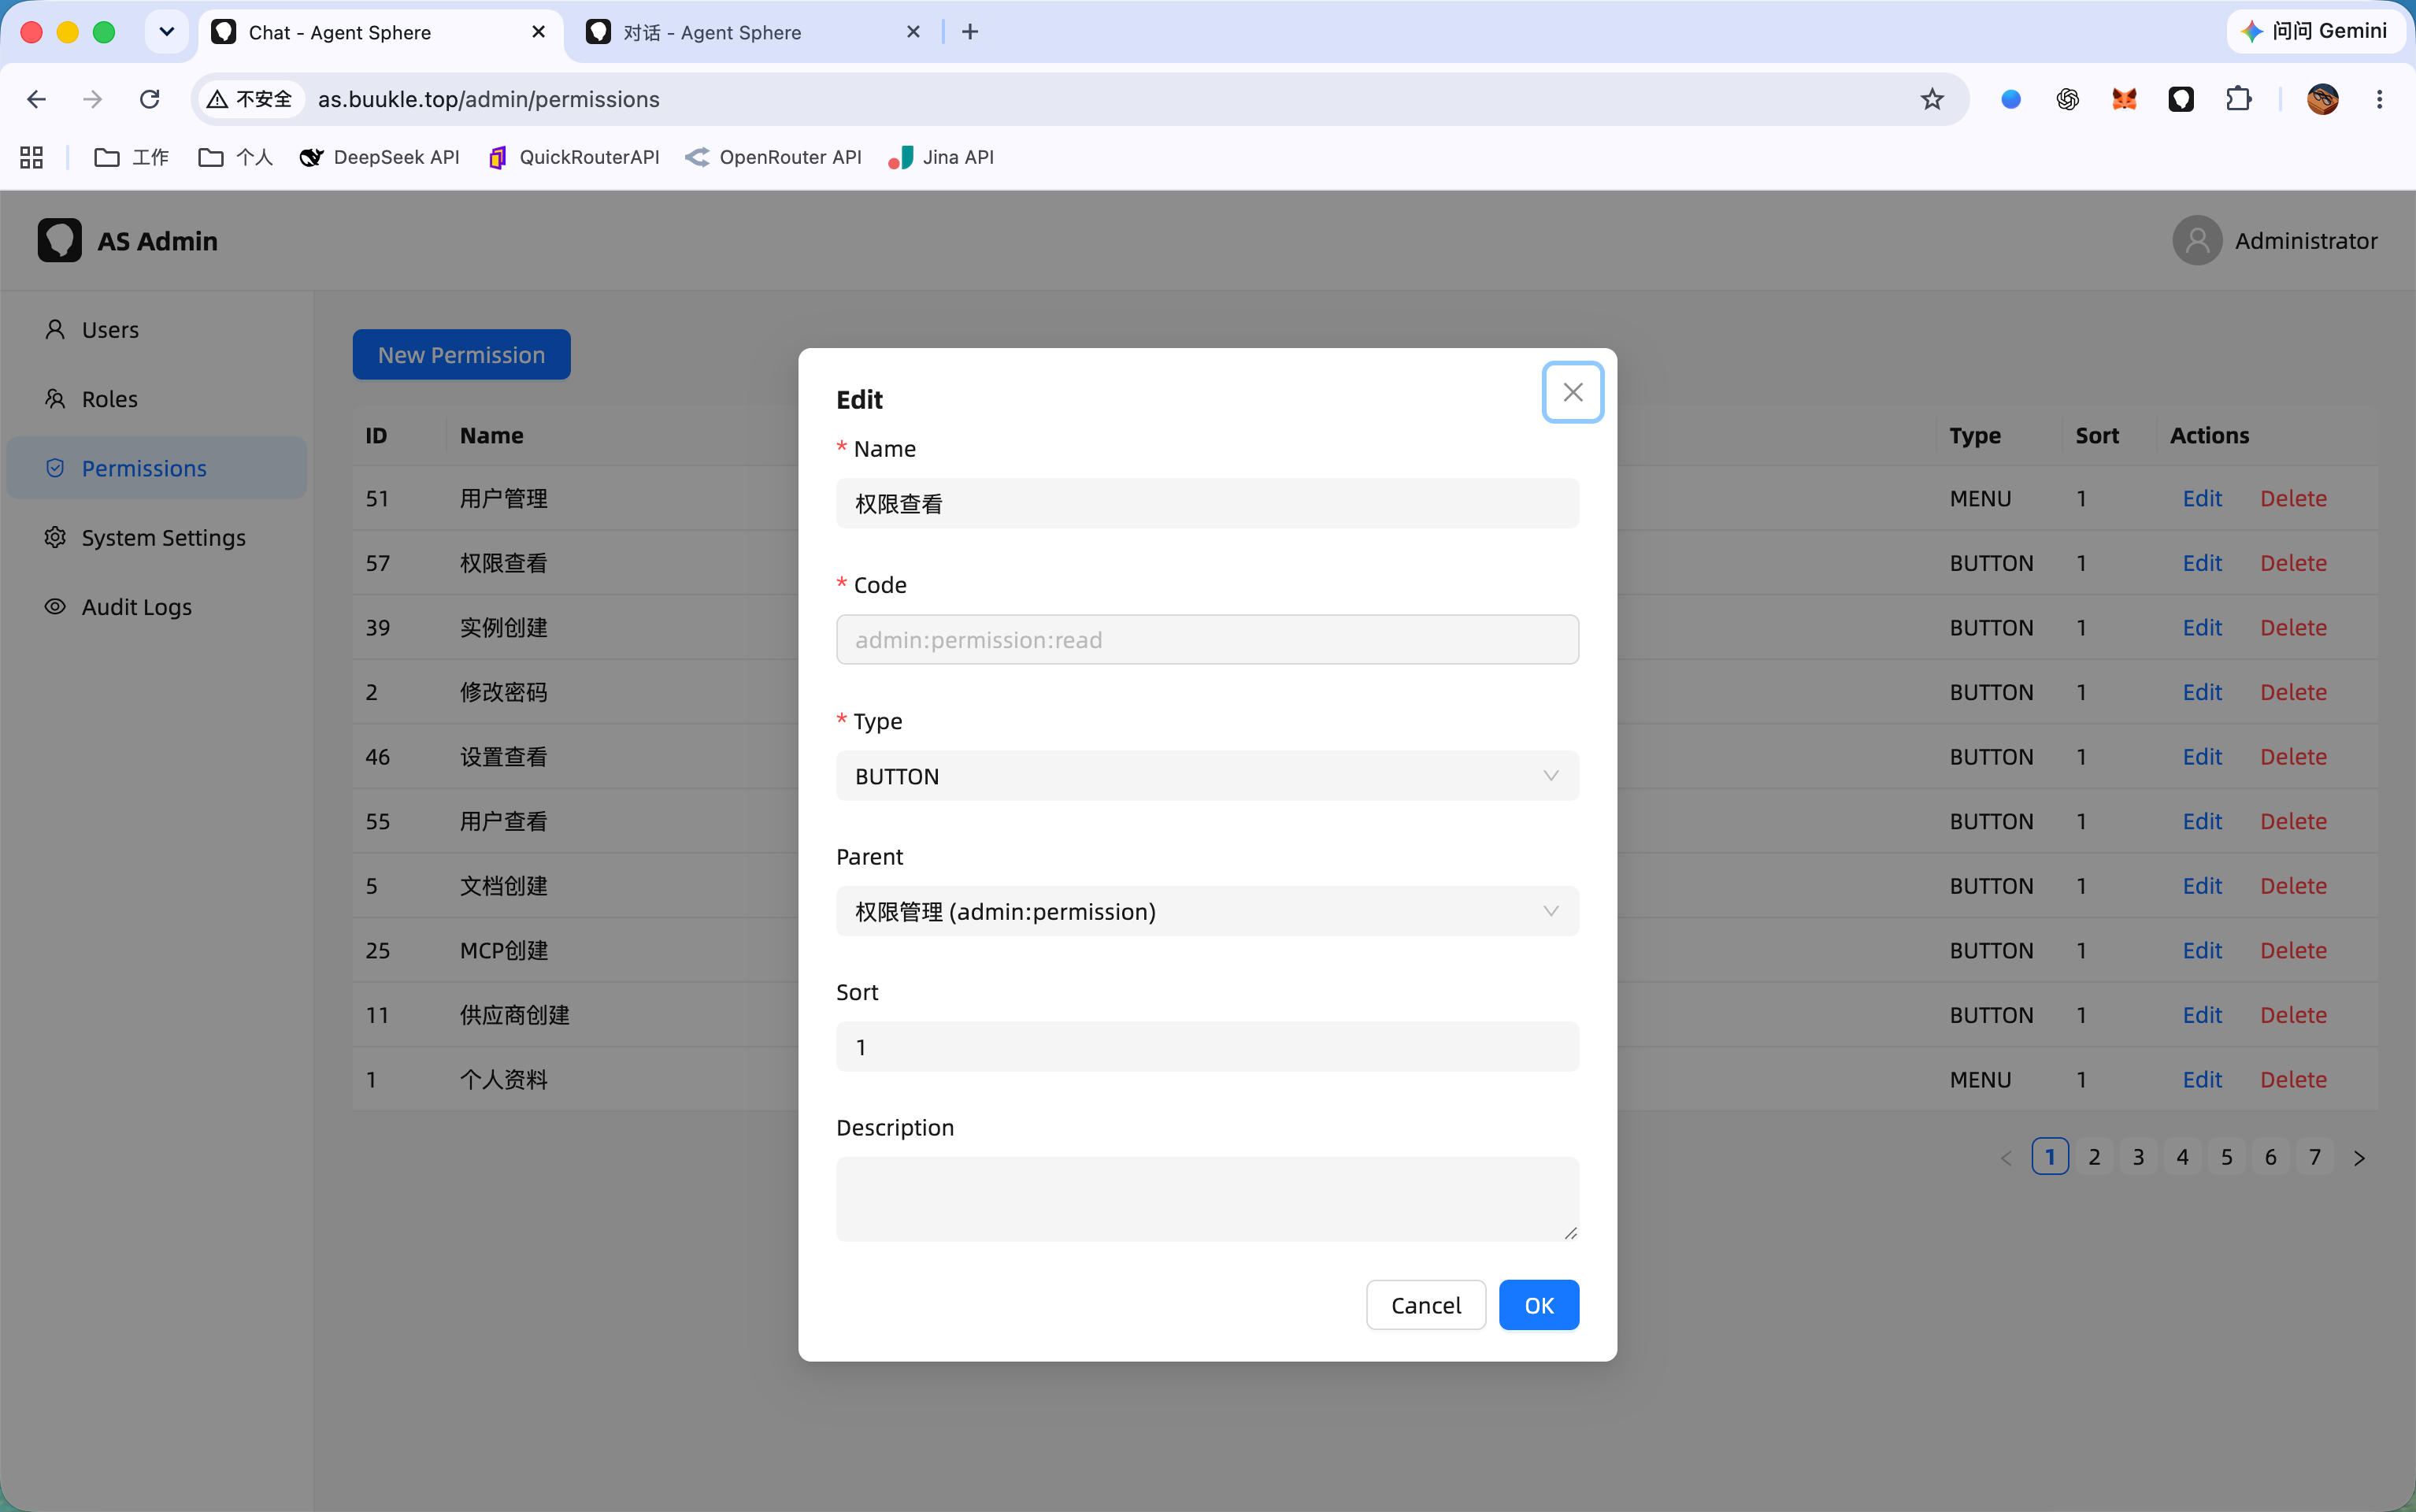Focus the Sort input field

(1207, 1047)
